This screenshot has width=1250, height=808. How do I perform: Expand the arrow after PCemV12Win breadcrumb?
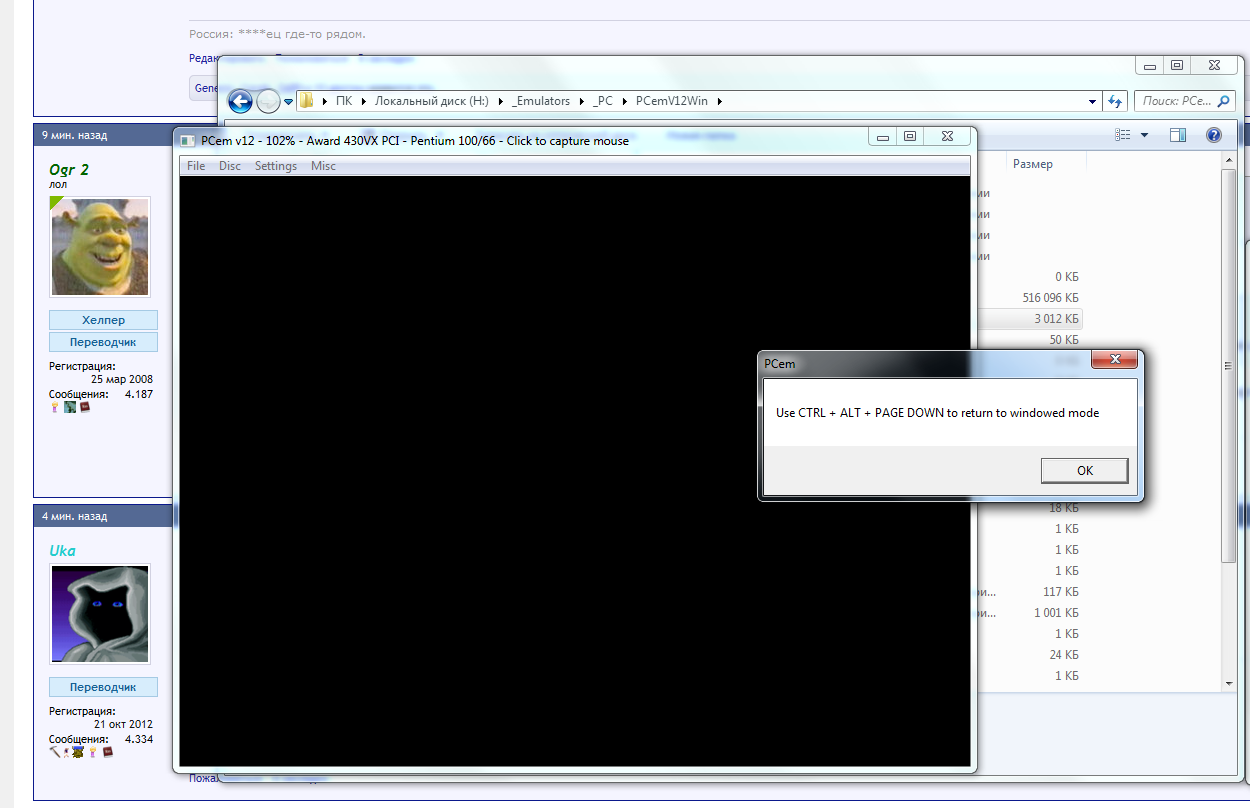718,101
